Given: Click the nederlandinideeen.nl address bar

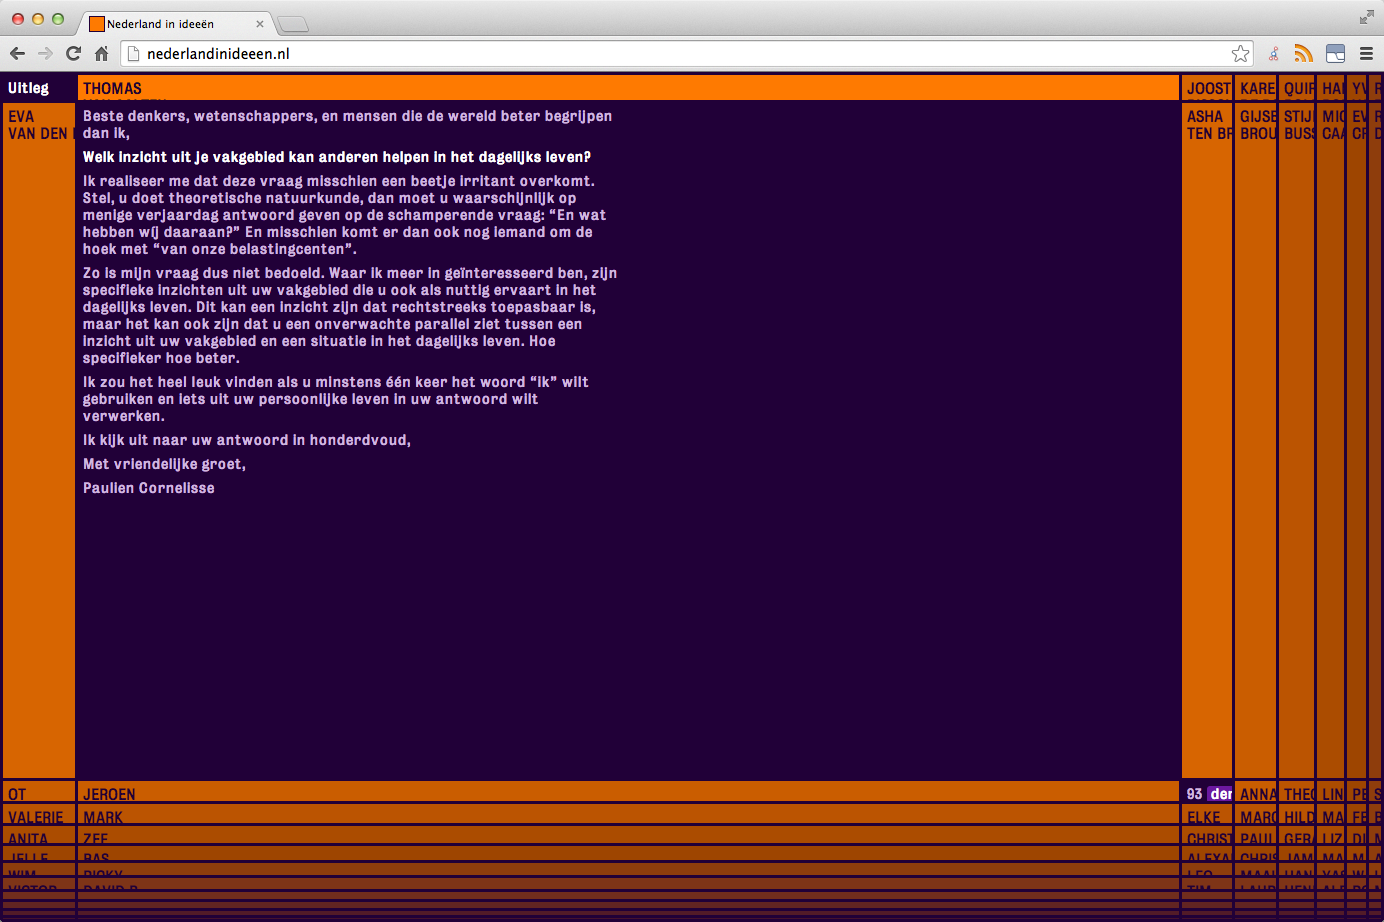Looking at the screenshot, I should point(680,54).
